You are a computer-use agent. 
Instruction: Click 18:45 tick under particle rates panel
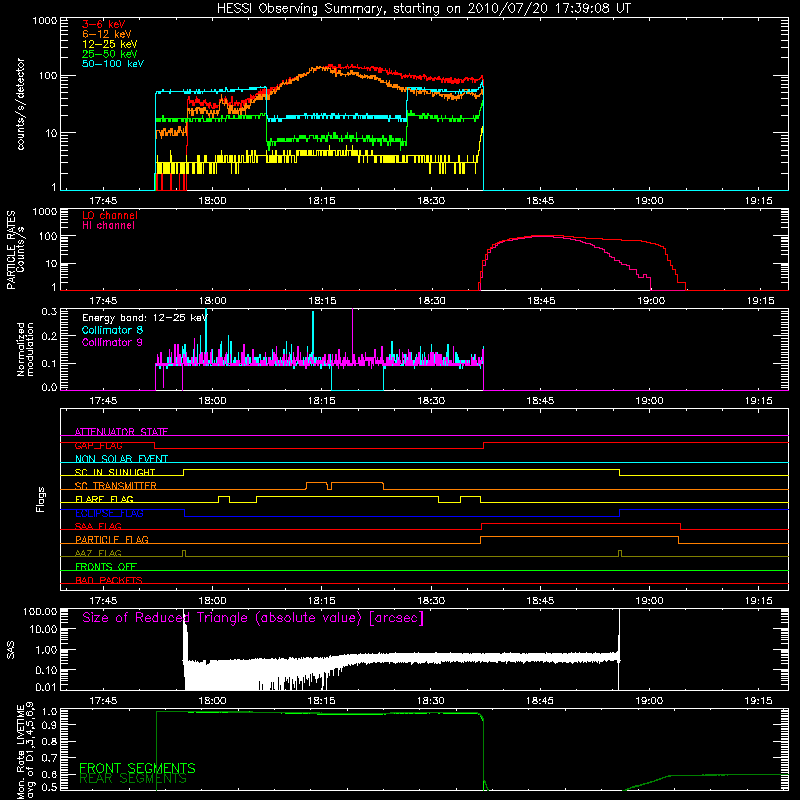(541, 301)
